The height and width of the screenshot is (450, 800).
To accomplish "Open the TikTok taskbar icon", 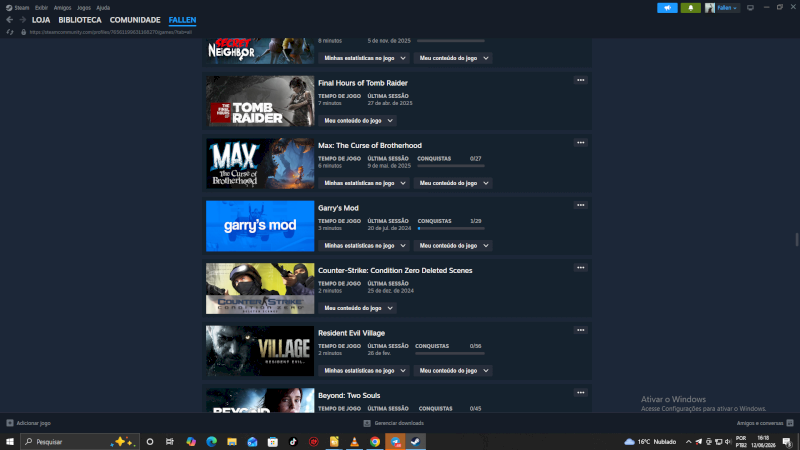I will pos(293,441).
